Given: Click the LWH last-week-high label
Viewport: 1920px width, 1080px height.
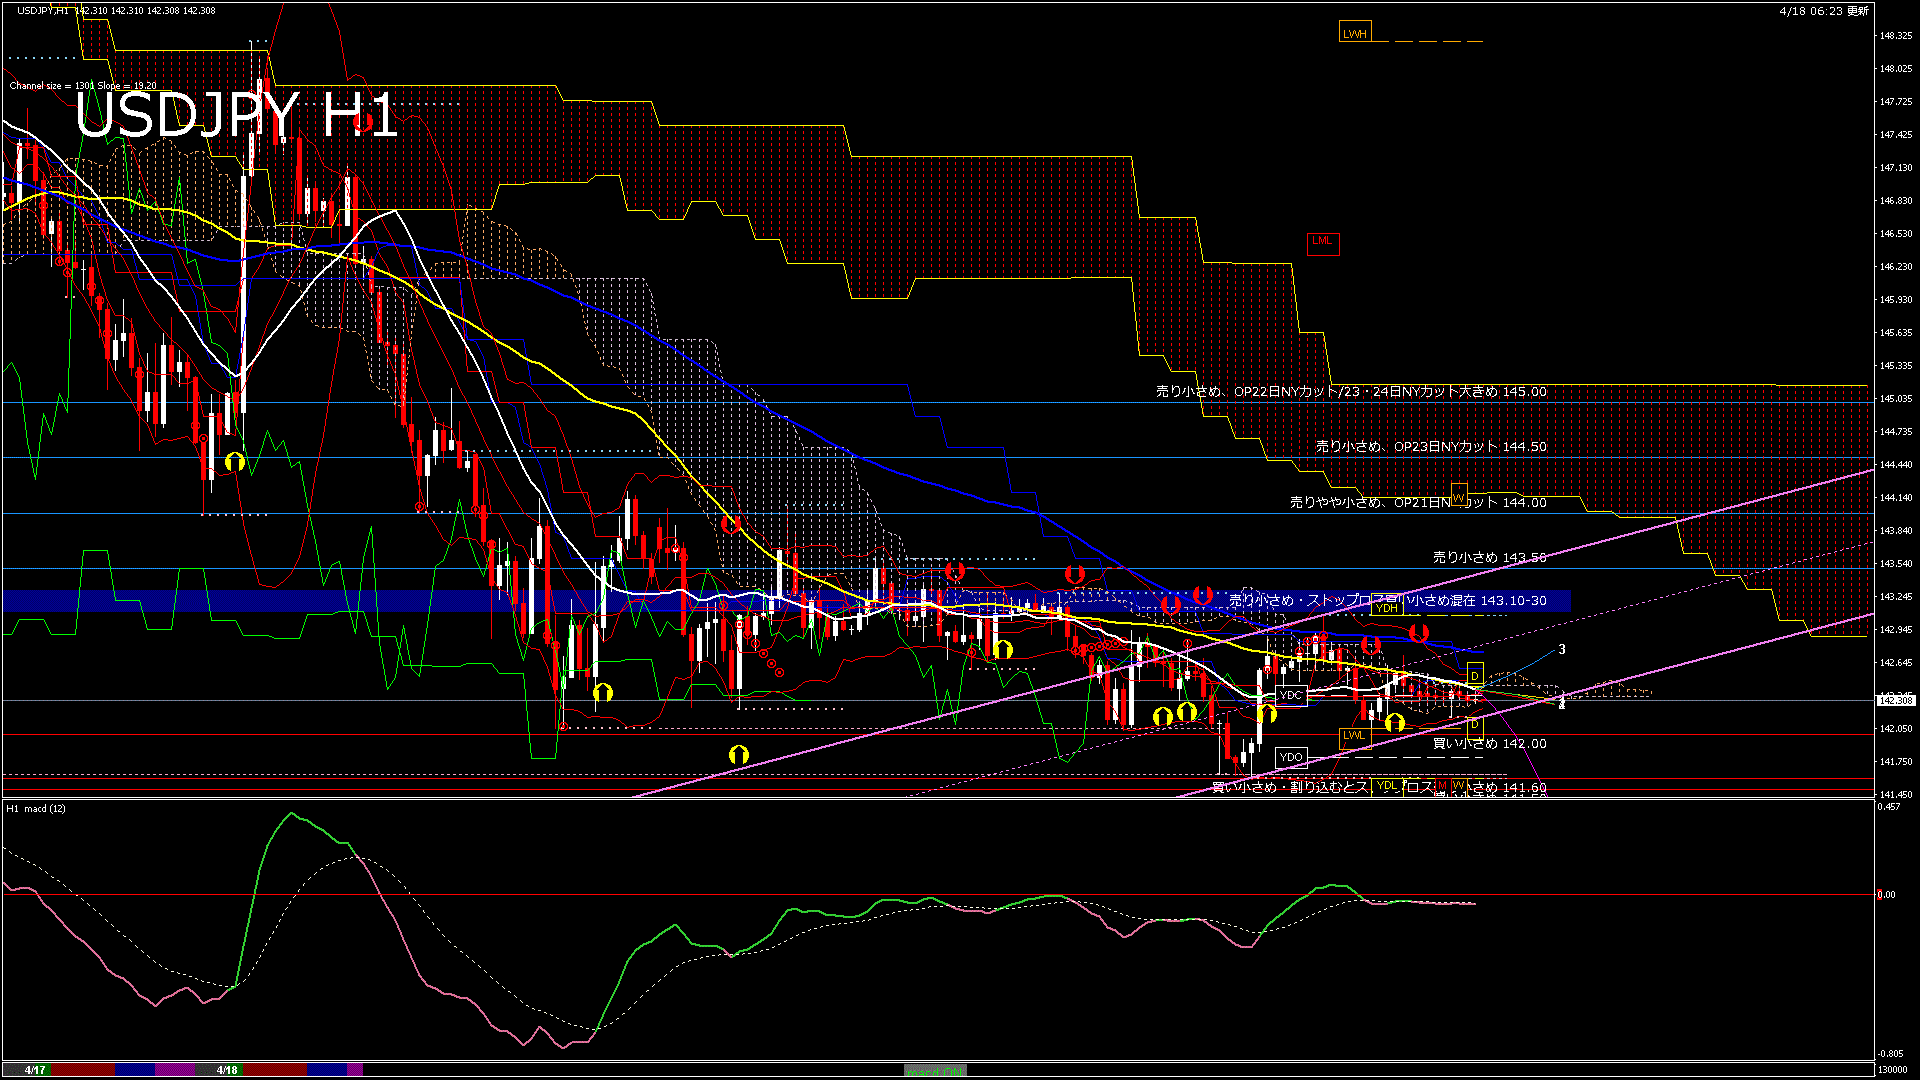Looking at the screenshot, I should [1354, 33].
